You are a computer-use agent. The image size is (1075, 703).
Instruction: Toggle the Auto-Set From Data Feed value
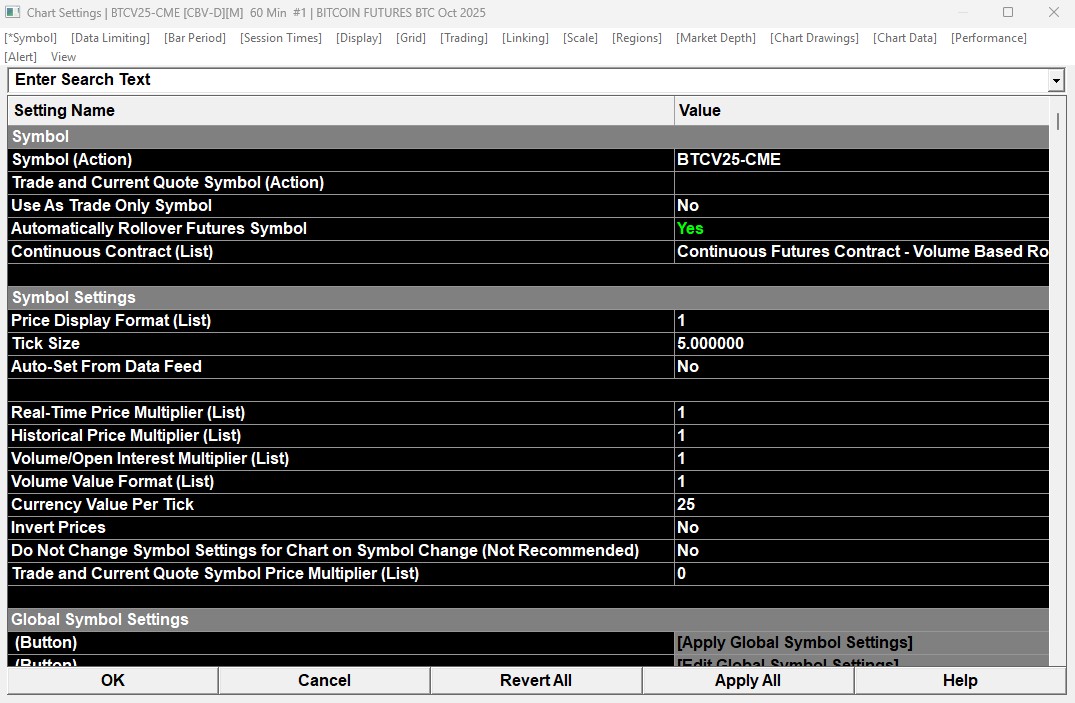(862, 367)
